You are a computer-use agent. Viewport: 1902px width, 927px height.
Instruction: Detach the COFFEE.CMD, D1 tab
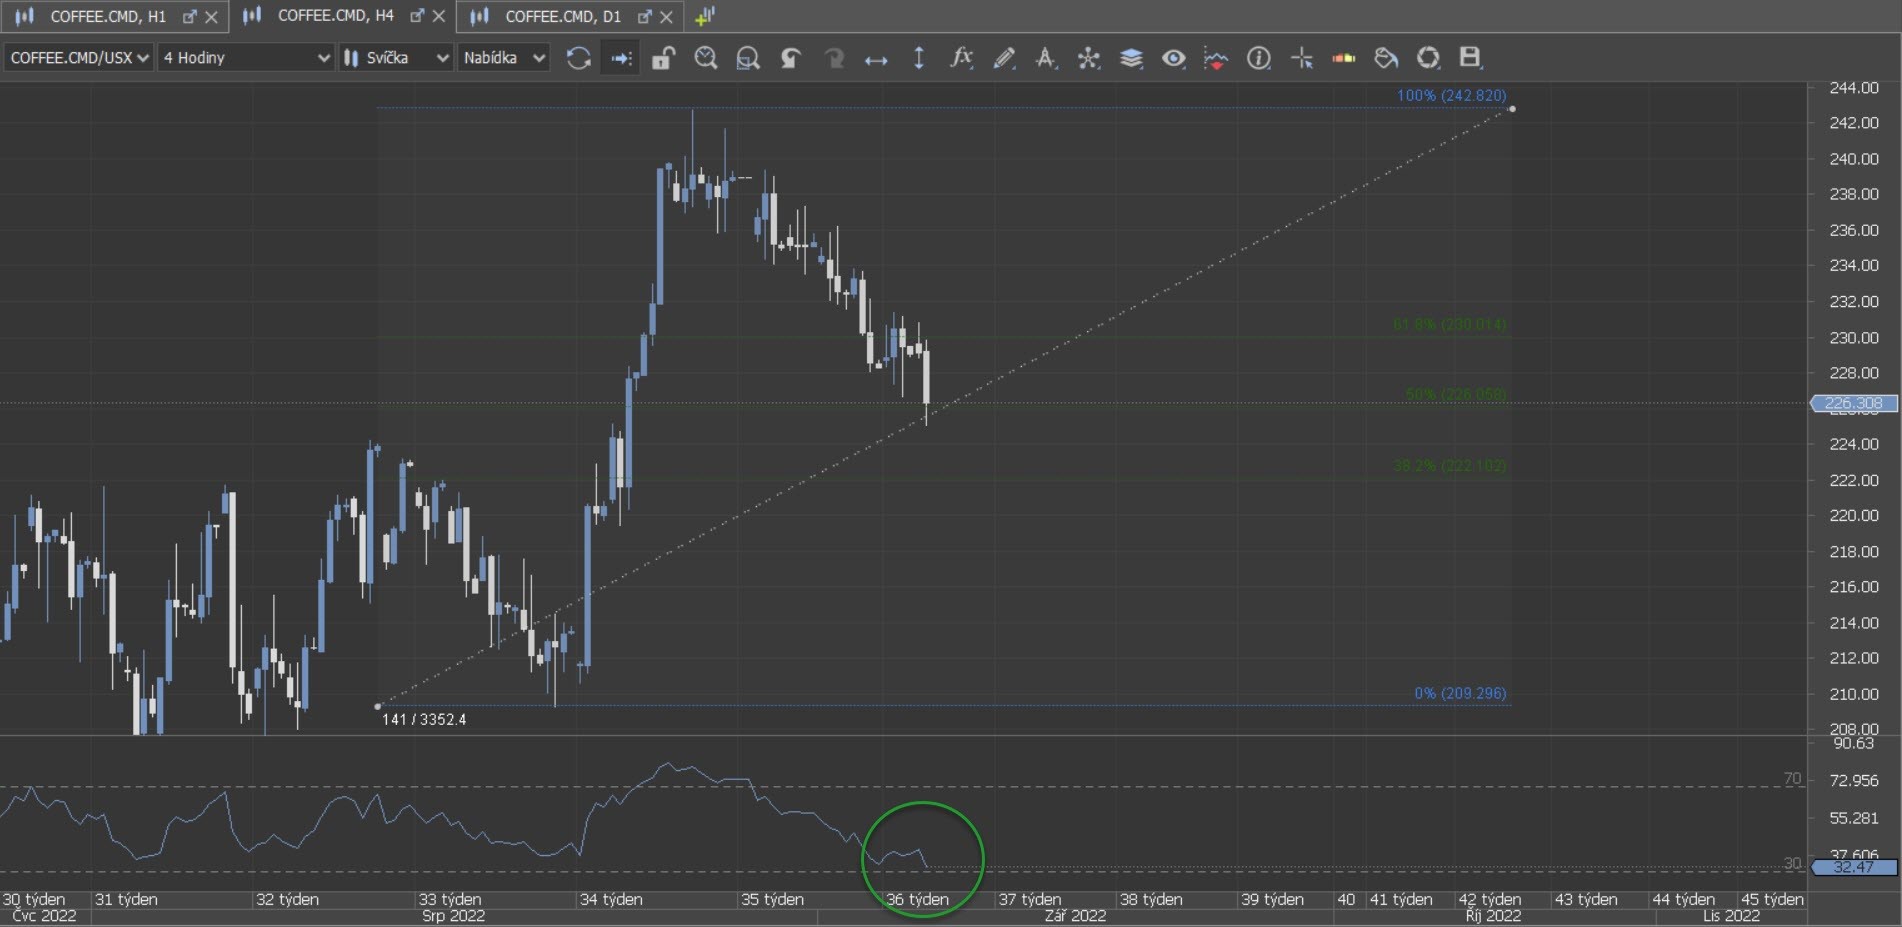coord(644,16)
